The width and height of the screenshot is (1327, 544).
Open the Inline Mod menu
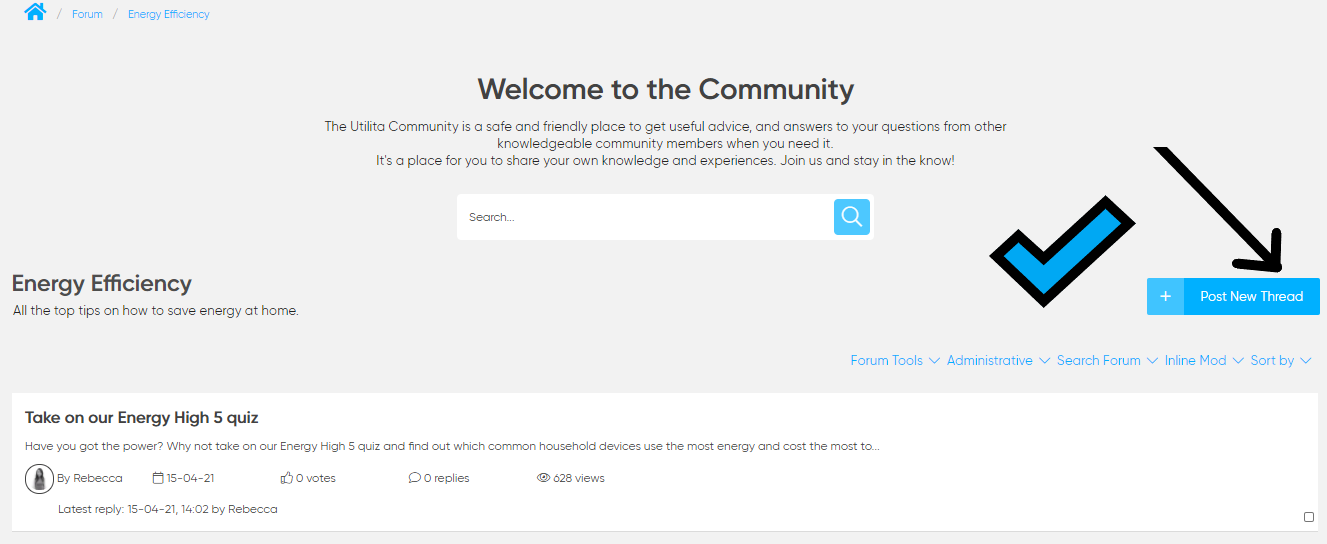(x=1203, y=361)
